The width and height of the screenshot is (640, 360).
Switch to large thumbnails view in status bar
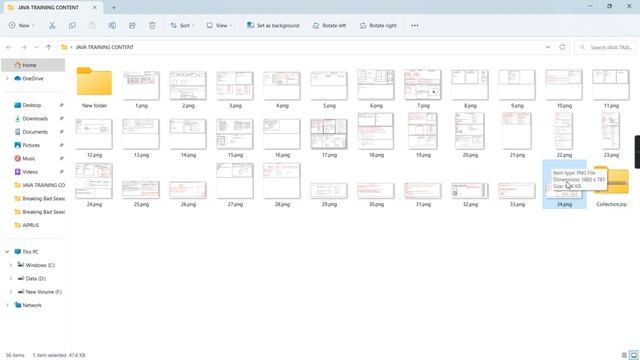pos(633,355)
